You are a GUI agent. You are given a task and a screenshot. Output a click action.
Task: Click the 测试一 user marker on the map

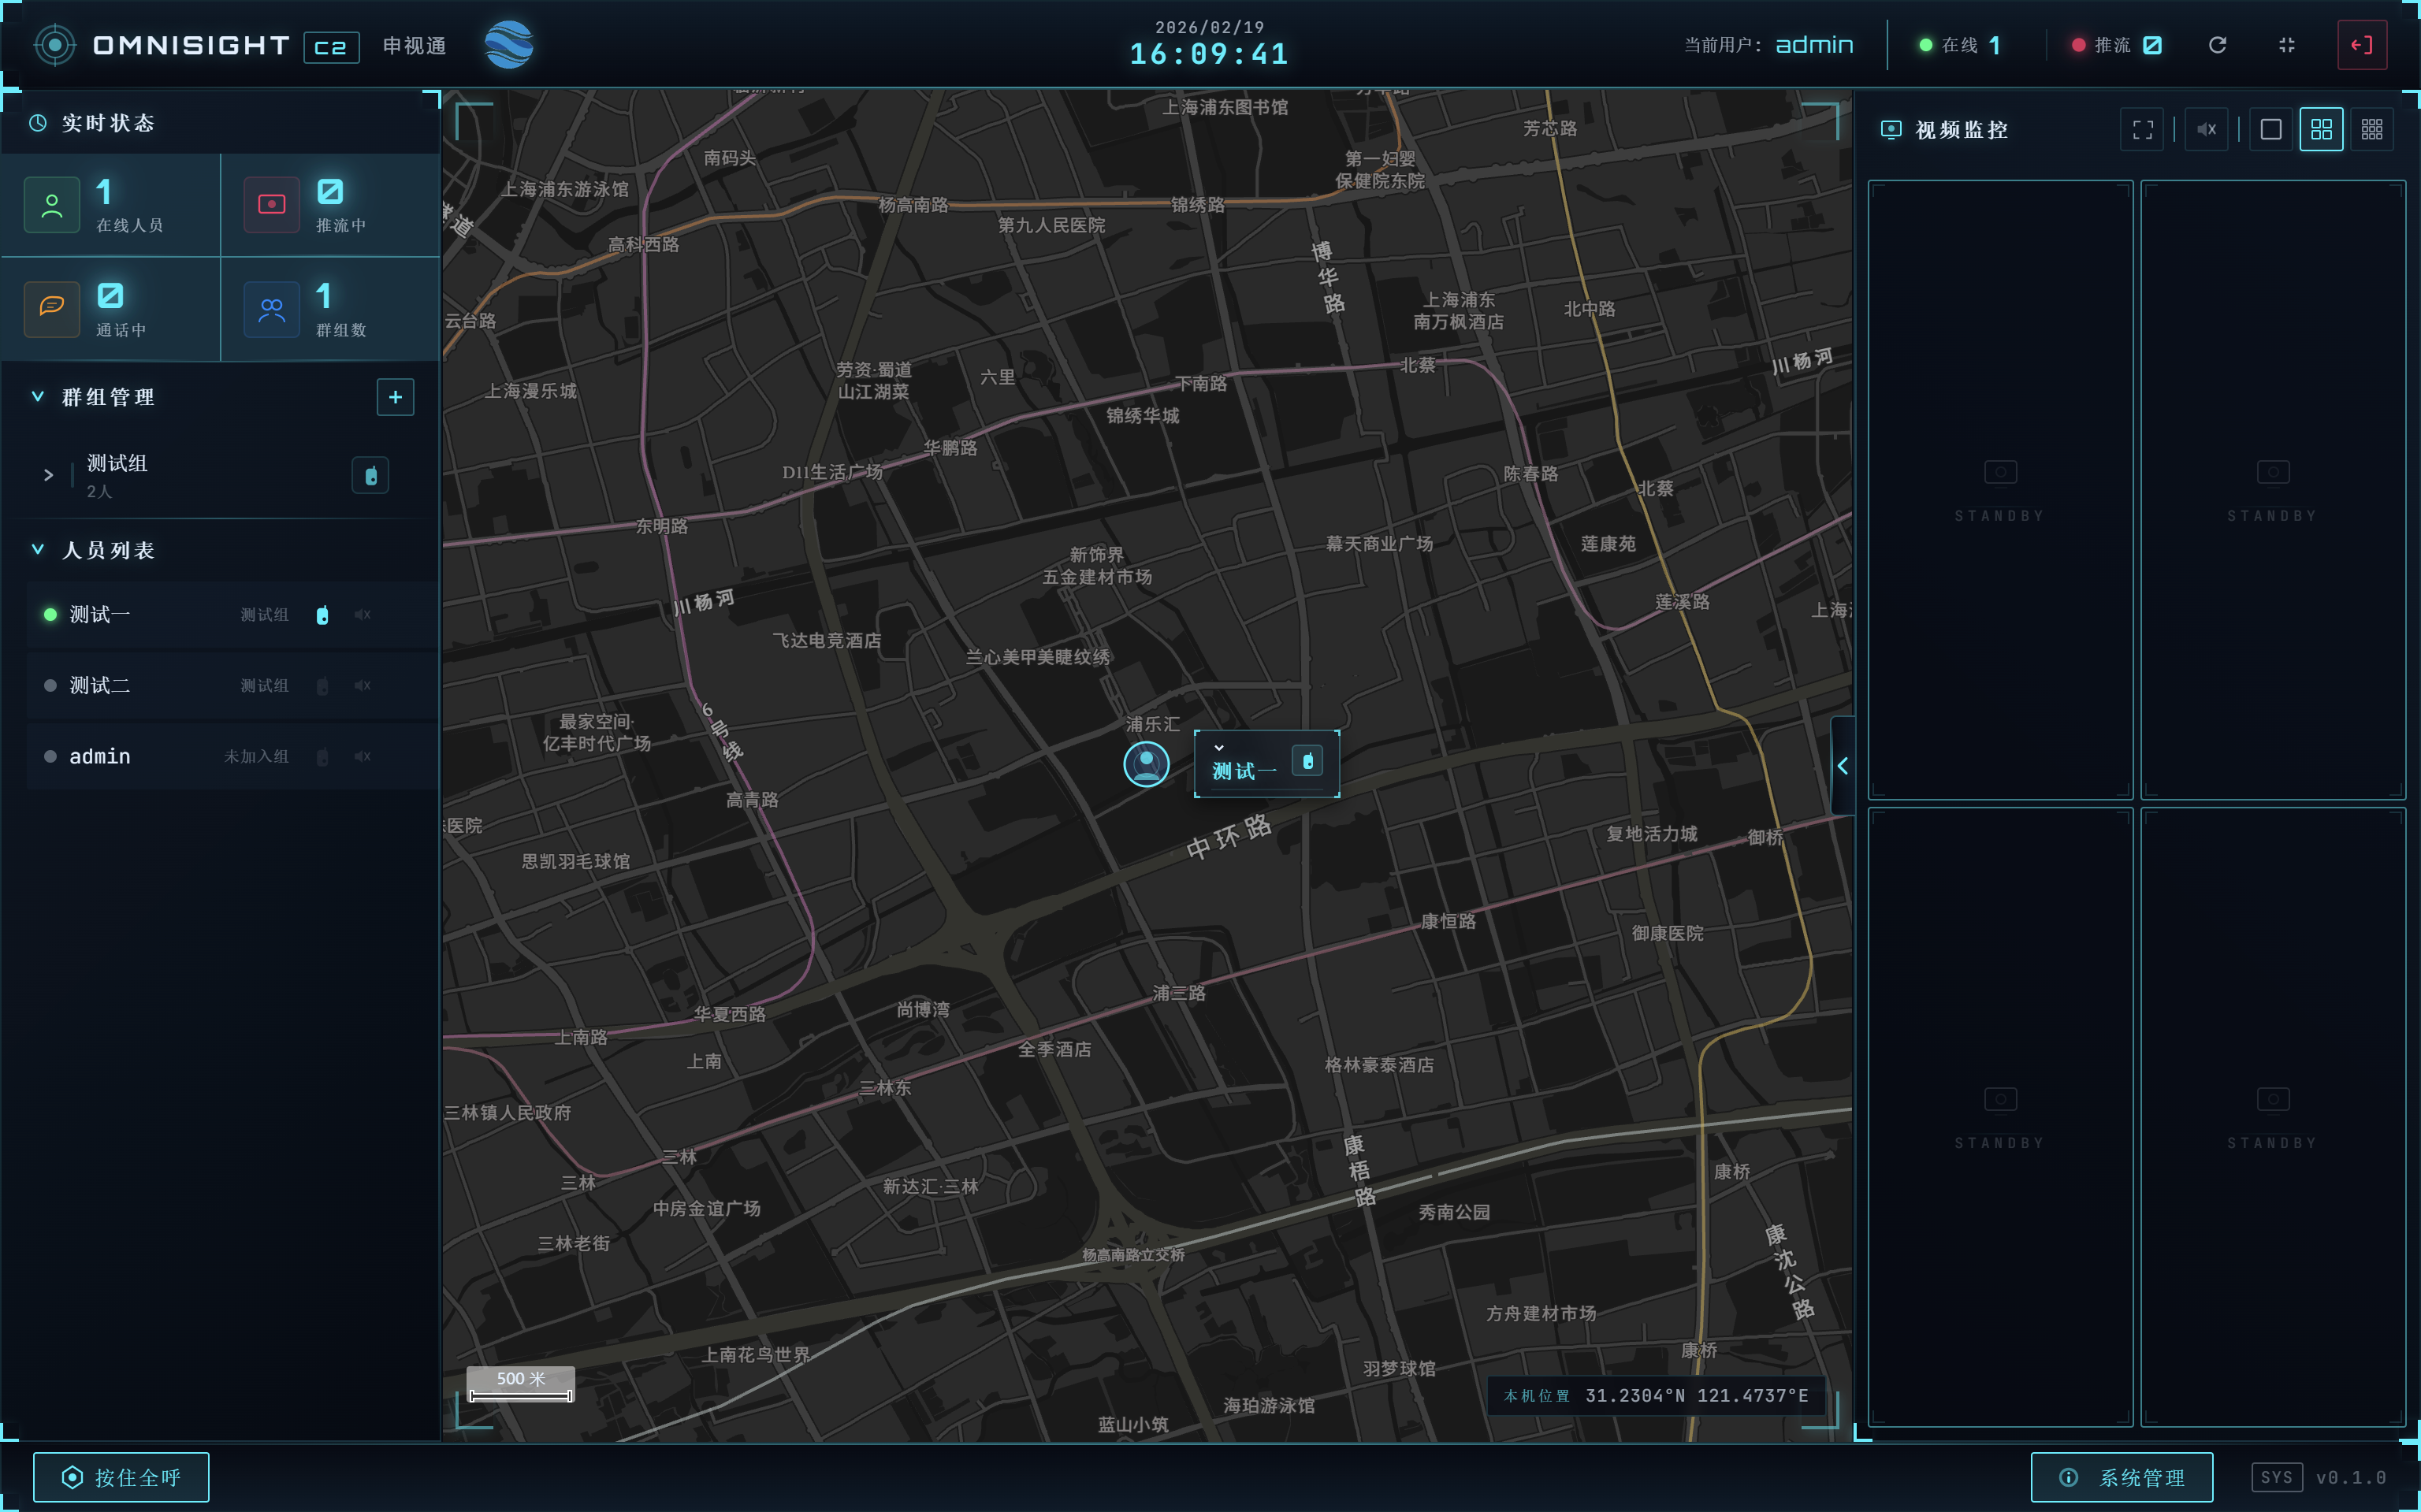coord(1146,765)
